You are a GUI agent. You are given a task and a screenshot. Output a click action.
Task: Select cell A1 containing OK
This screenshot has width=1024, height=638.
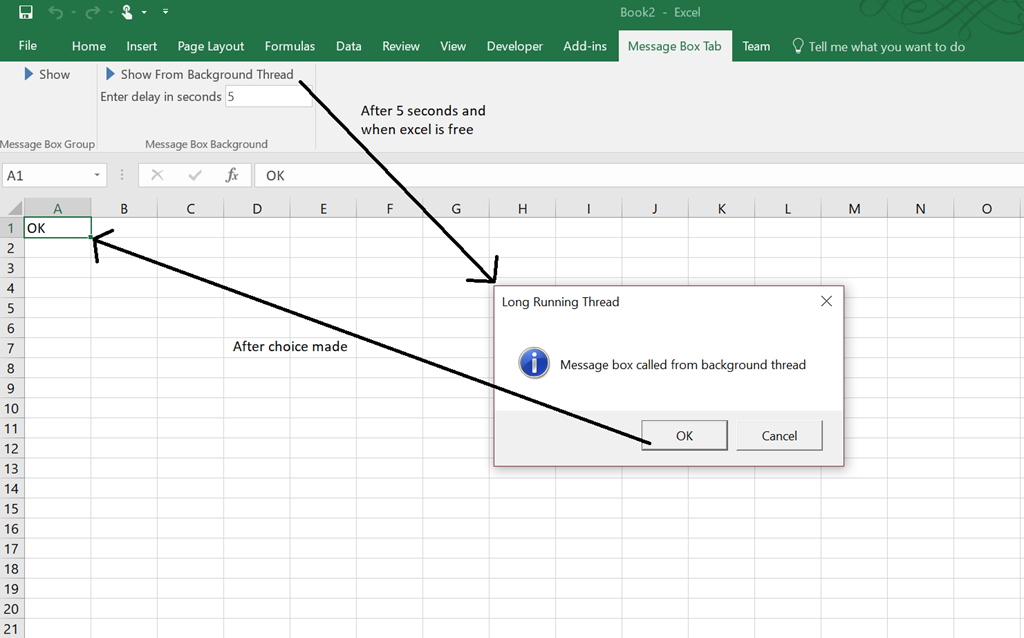click(57, 227)
